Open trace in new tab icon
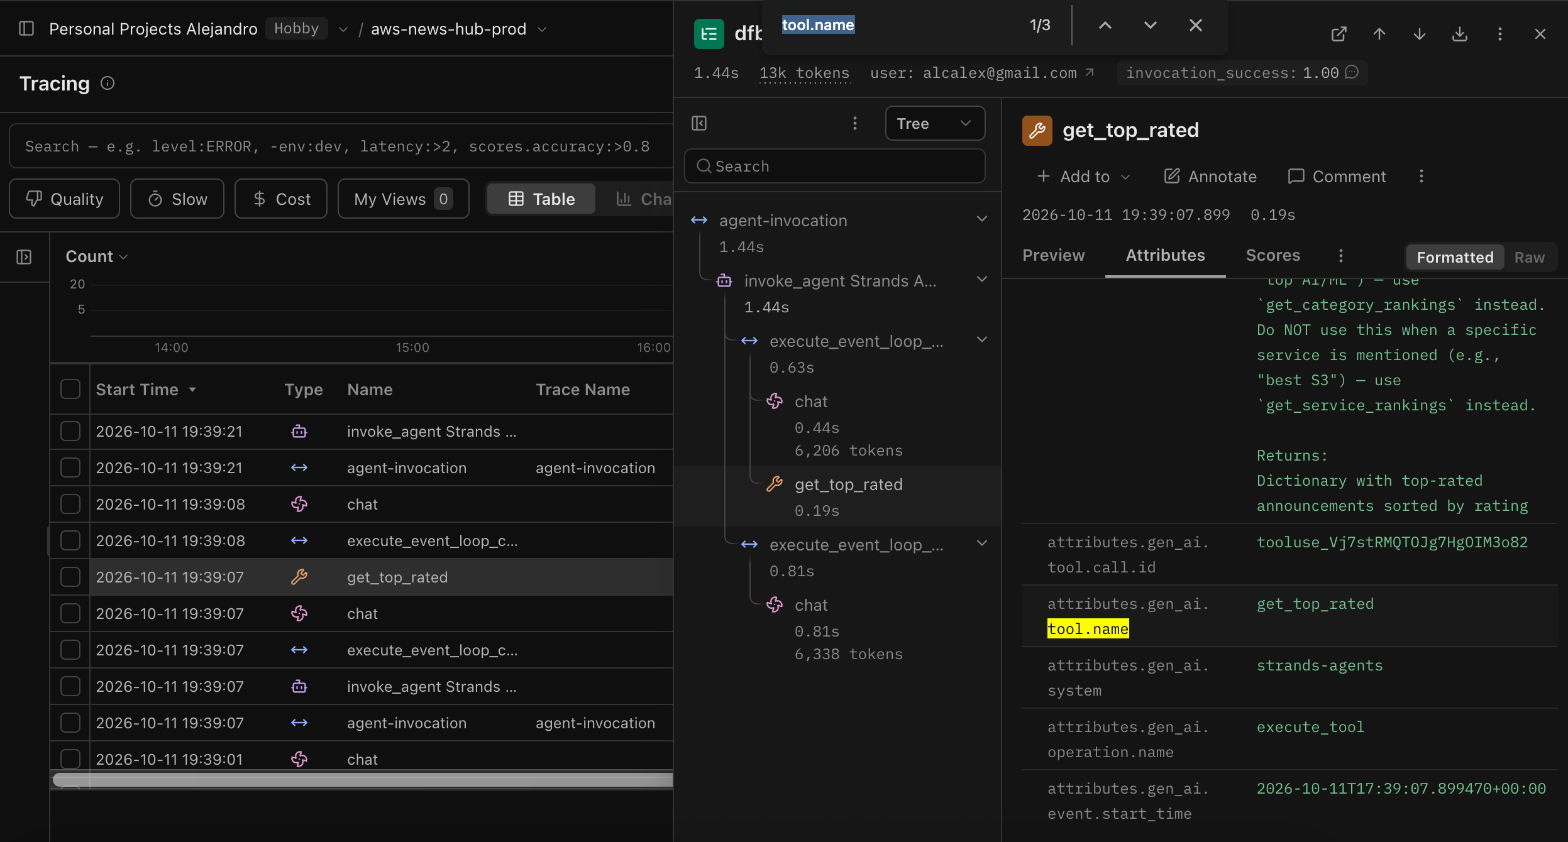 tap(1339, 34)
